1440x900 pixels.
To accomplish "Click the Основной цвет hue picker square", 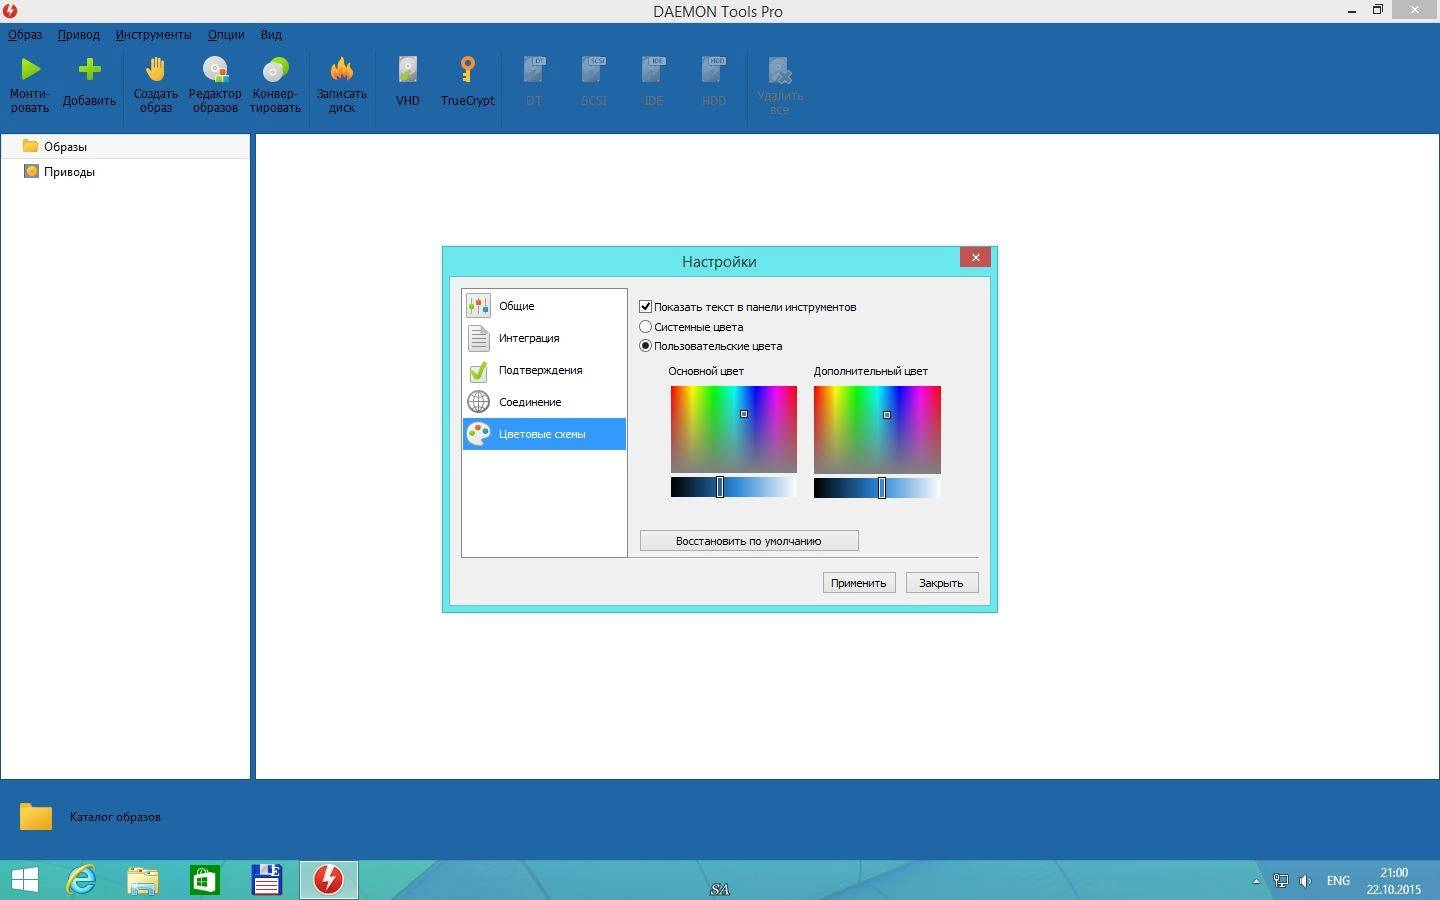I will [734, 429].
